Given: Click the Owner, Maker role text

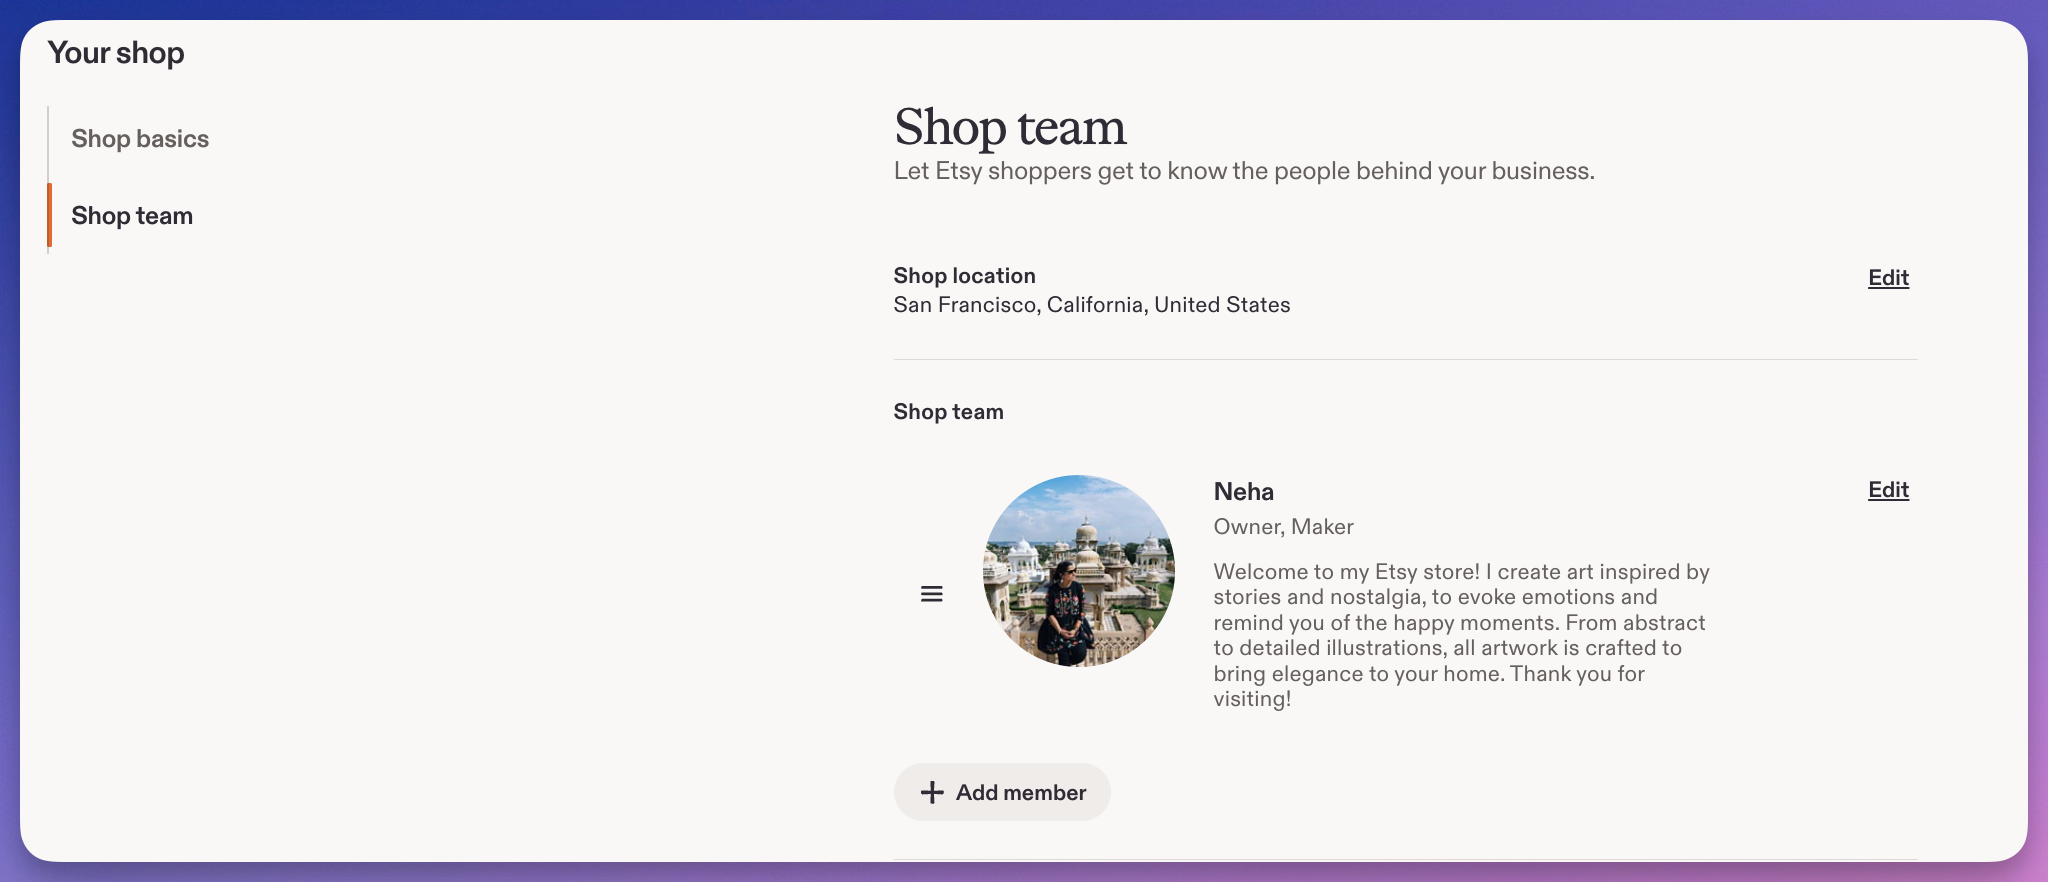Looking at the screenshot, I should [x=1283, y=527].
